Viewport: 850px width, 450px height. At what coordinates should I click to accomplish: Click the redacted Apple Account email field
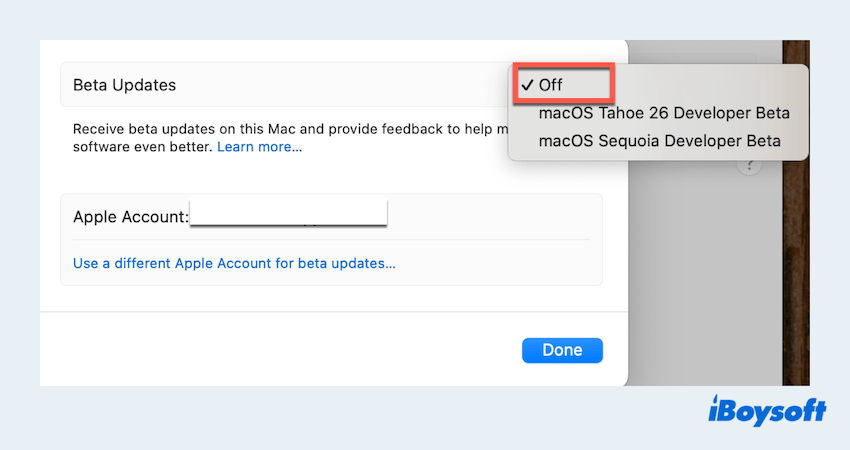click(288, 215)
